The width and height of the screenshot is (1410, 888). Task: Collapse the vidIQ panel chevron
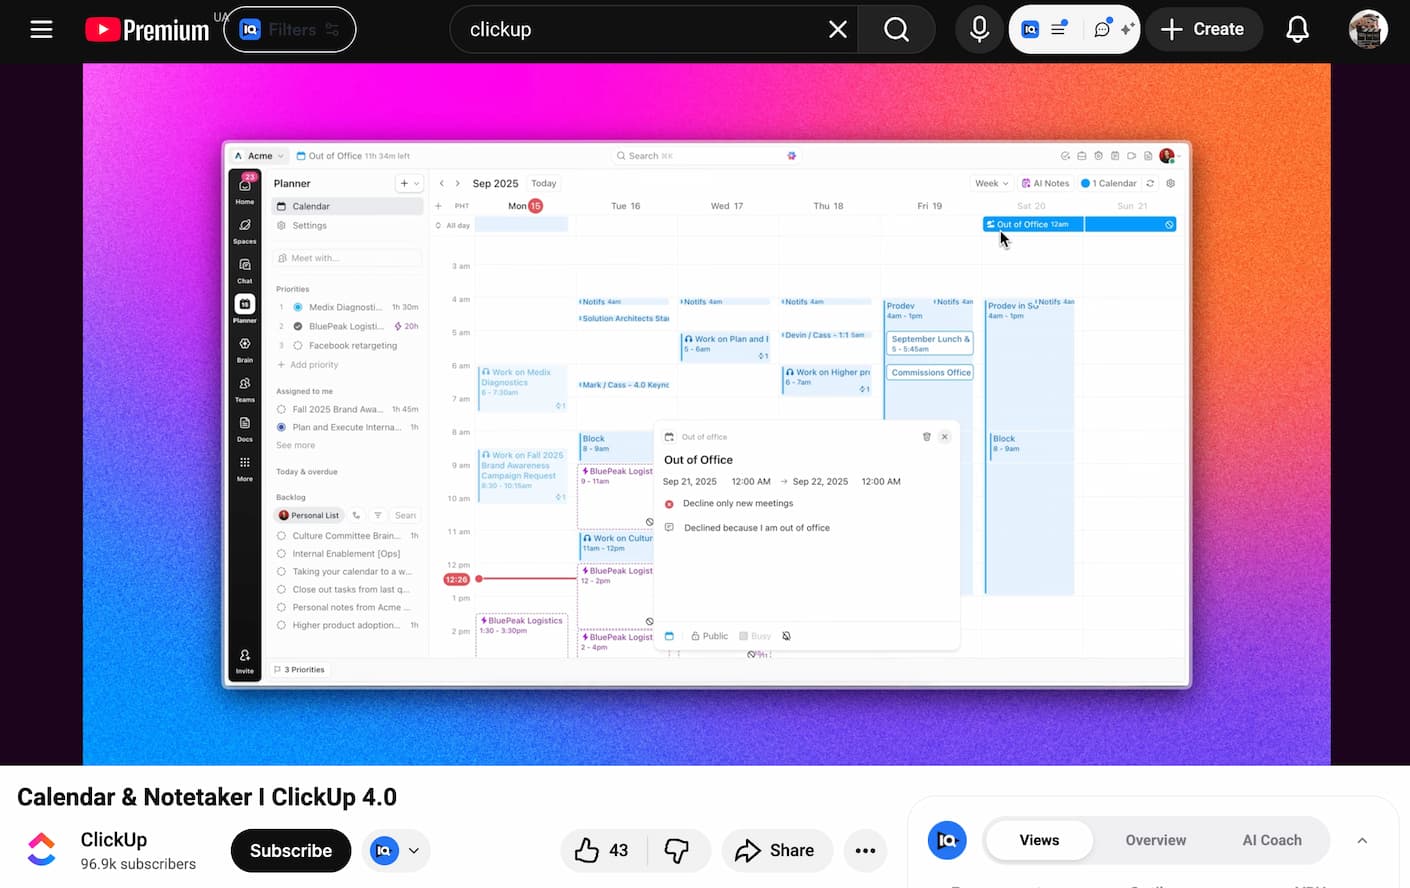click(1362, 841)
